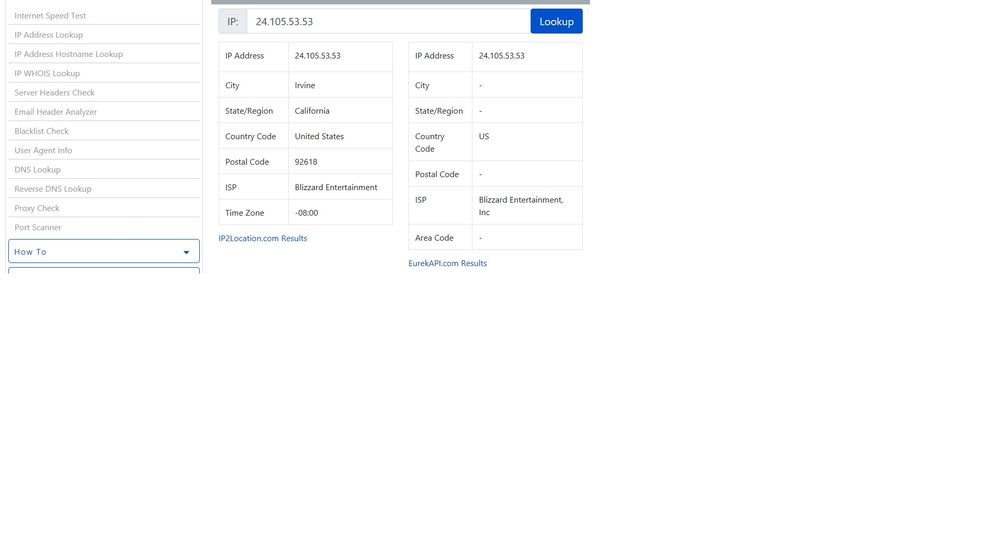Select Email Header Analyzer
The width and height of the screenshot is (999, 539).
pos(55,112)
